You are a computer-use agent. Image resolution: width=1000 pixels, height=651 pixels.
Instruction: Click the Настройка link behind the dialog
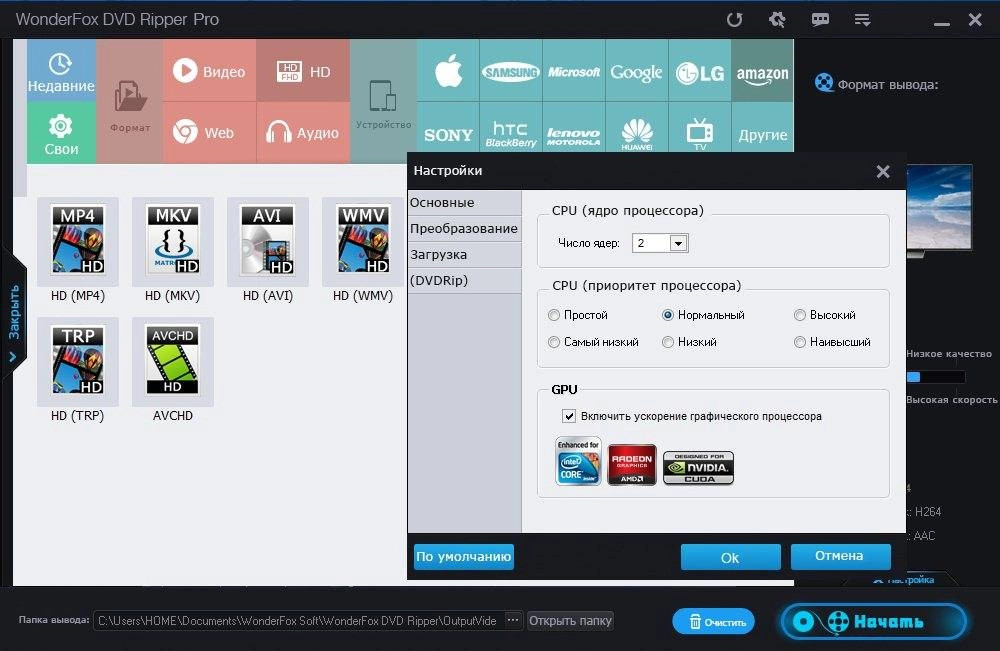(906, 580)
